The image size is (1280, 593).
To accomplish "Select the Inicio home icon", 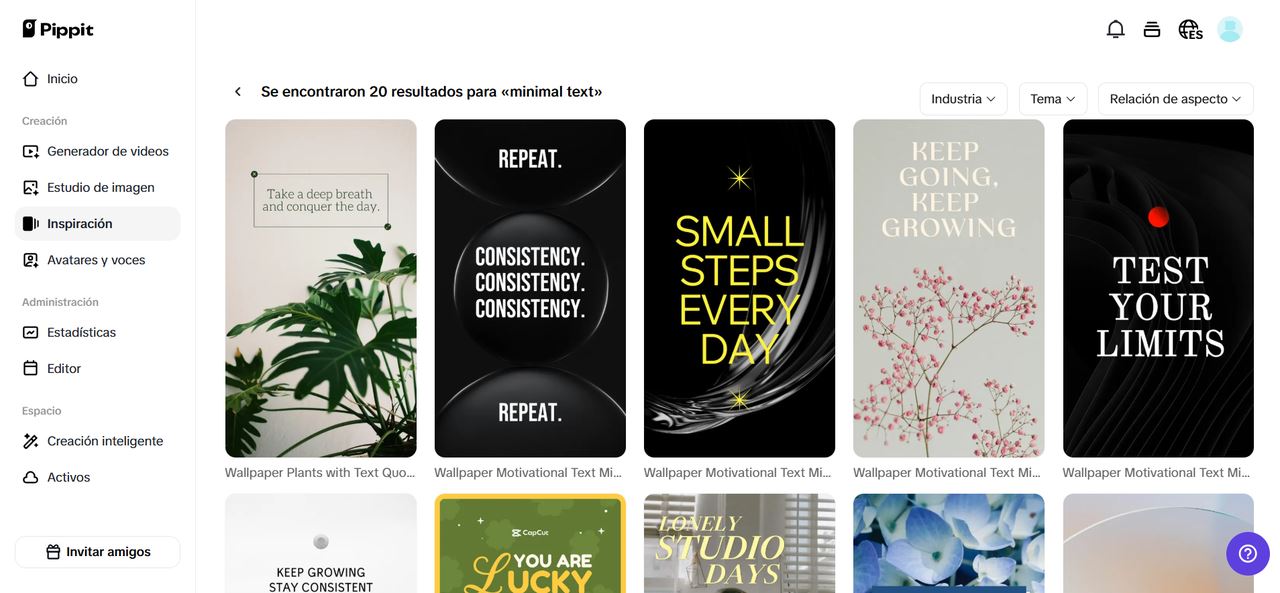I will [x=30, y=79].
